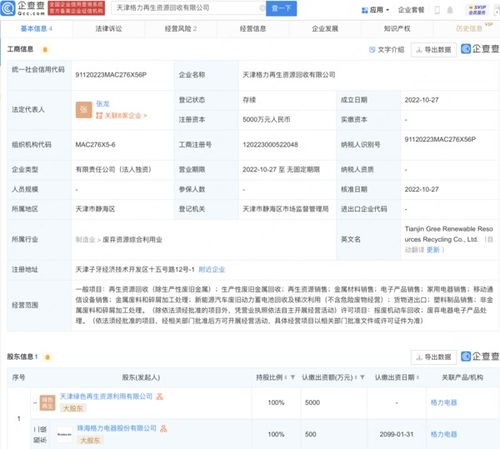The width and height of the screenshot is (500, 449).
Task: Click equity structure icon beside 珠海格力电器股份有限公司
Action: [x=163, y=428]
